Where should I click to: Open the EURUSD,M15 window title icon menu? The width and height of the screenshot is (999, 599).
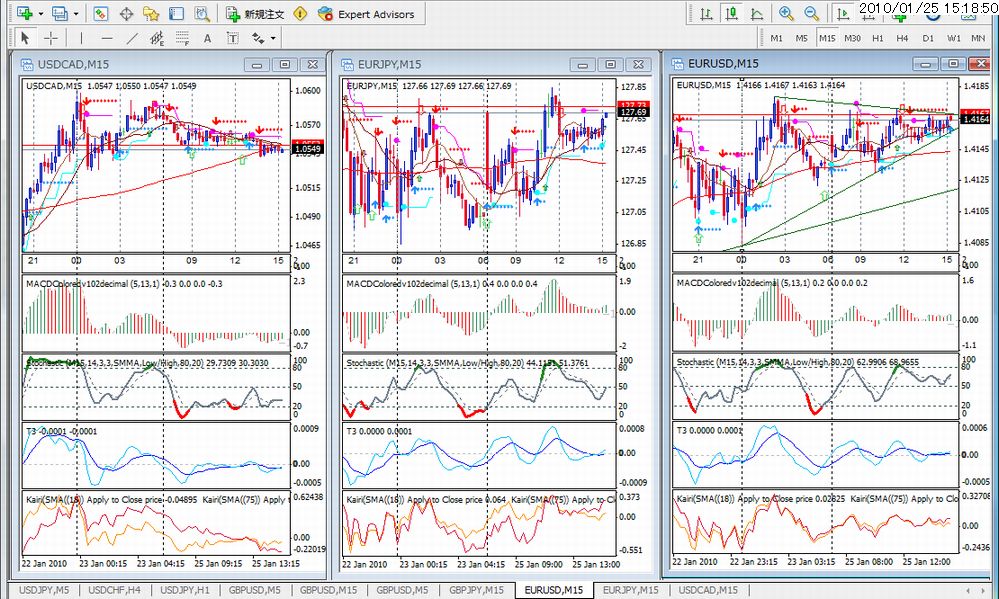pos(677,63)
